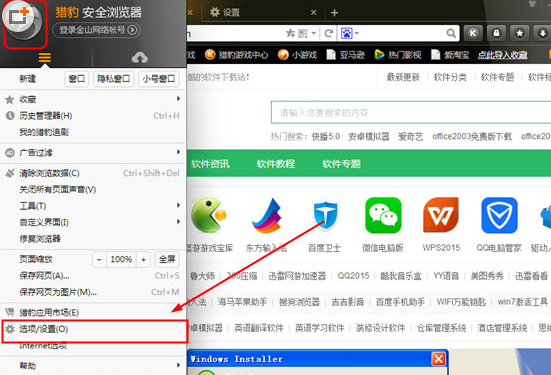Screen dimensions: 551x375
Task: Decrease page zoom with minus button
Action: 99,259
